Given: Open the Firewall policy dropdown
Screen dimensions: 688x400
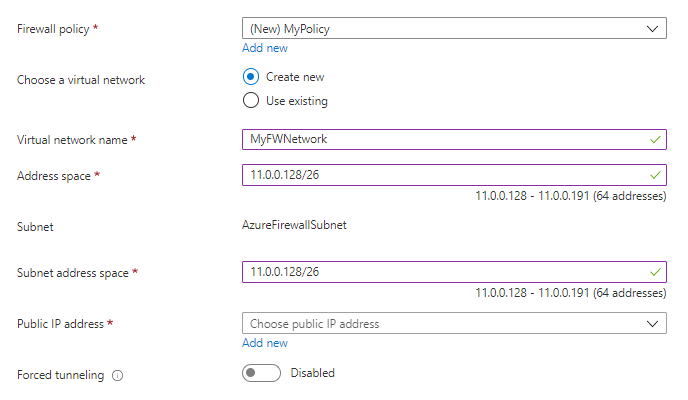Looking at the screenshot, I should point(440,29).
